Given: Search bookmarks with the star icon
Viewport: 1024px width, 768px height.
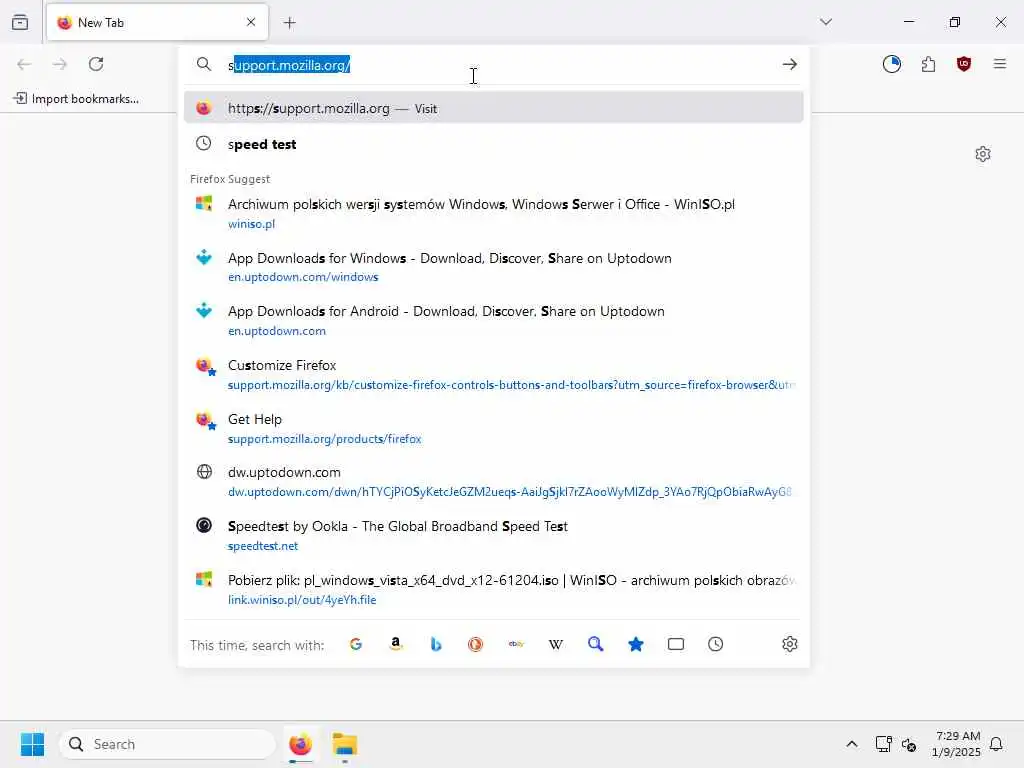Looking at the screenshot, I should click(635, 644).
